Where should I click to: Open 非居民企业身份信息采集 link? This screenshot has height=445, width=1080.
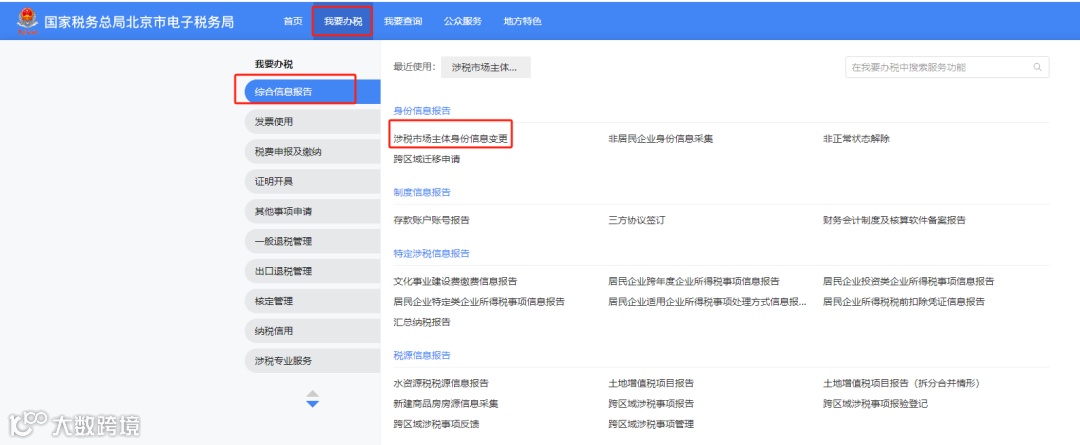click(x=661, y=138)
